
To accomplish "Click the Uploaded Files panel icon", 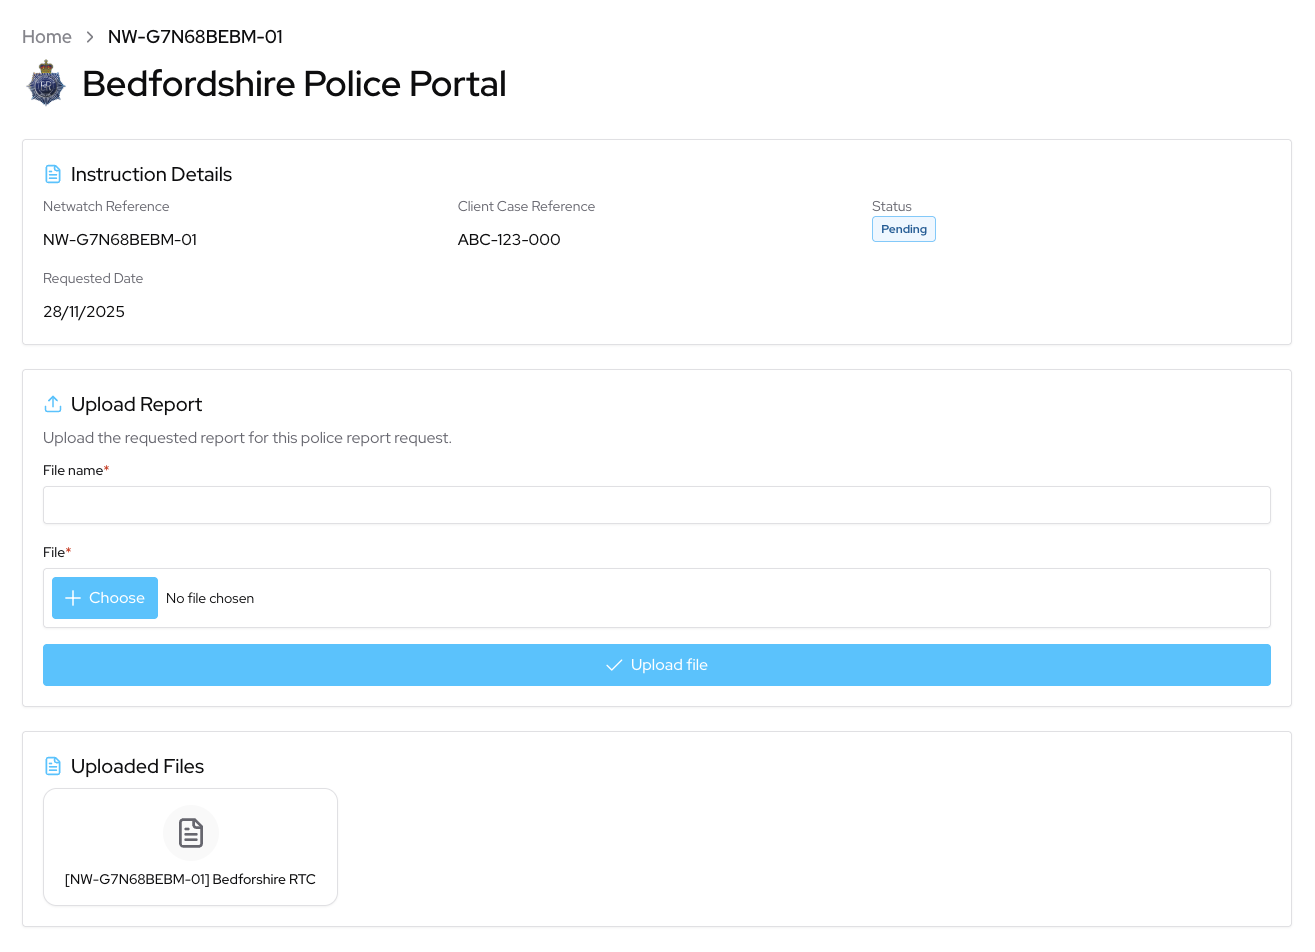I will (53, 765).
